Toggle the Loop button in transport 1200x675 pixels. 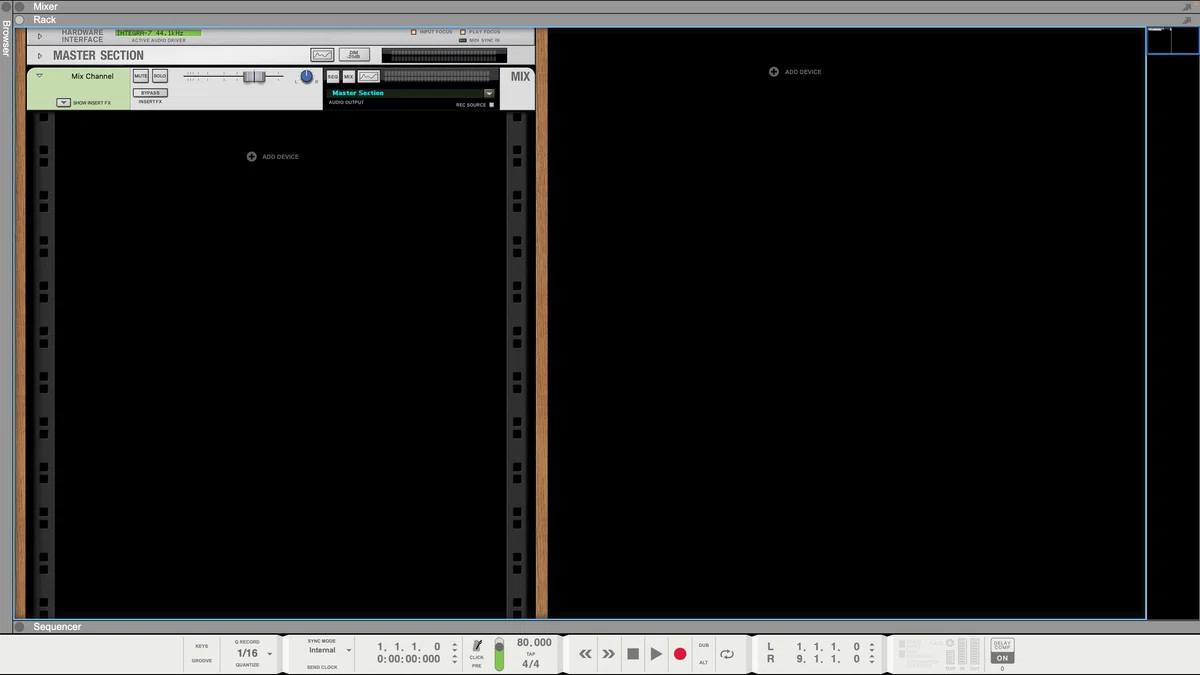point(727,654)
